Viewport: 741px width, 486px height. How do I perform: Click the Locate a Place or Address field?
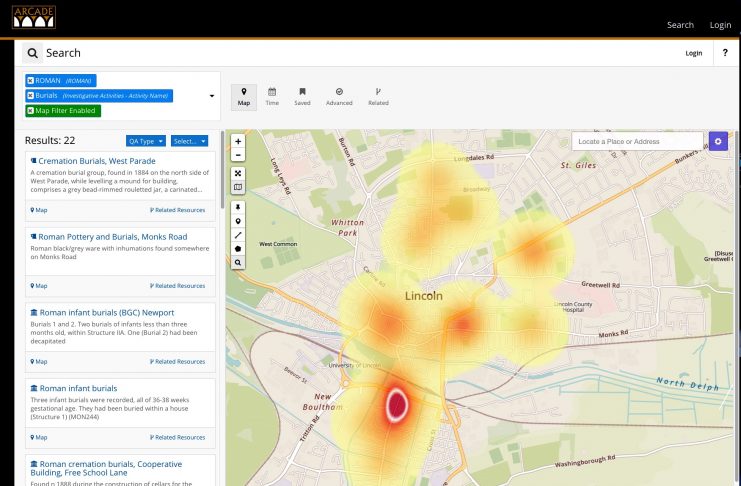(636, 142)
